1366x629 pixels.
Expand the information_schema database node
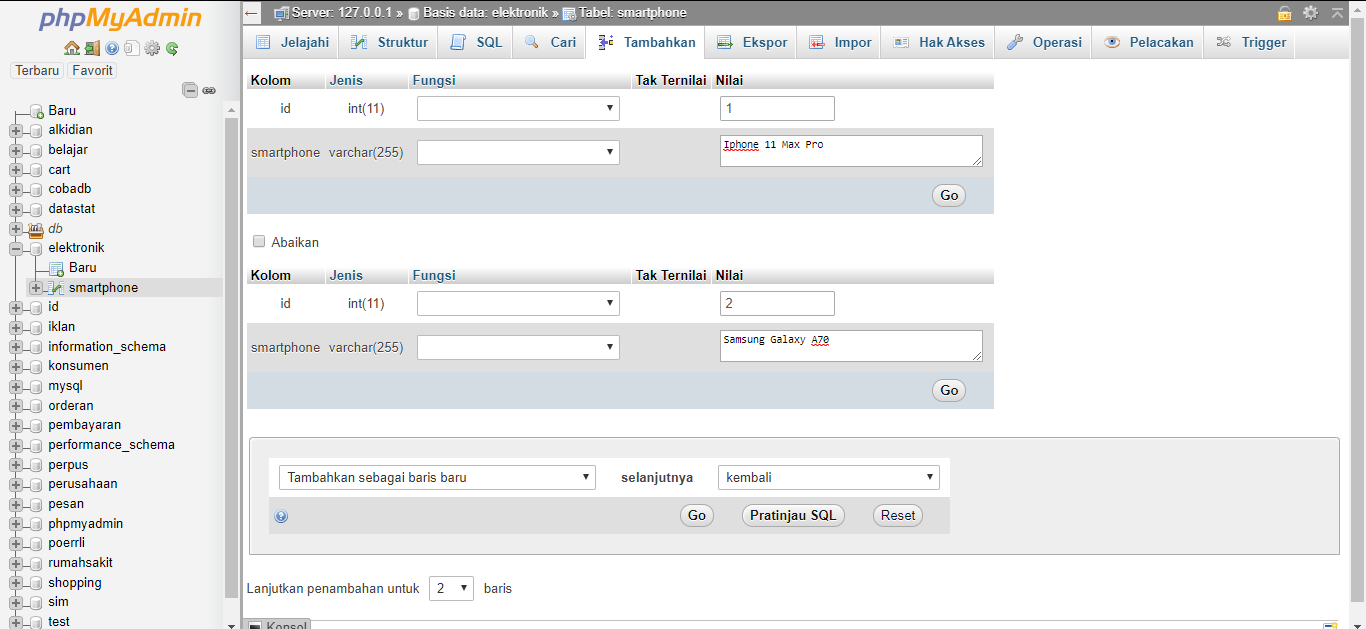click(16, 347)
